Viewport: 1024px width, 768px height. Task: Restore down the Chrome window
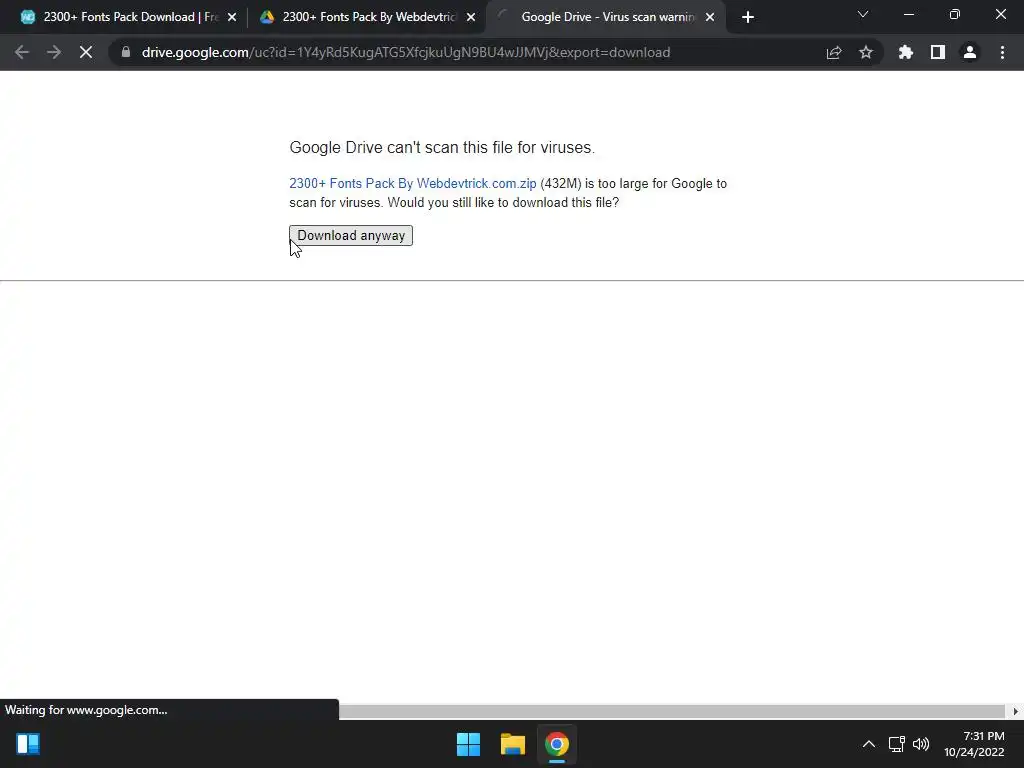point(955,14)
